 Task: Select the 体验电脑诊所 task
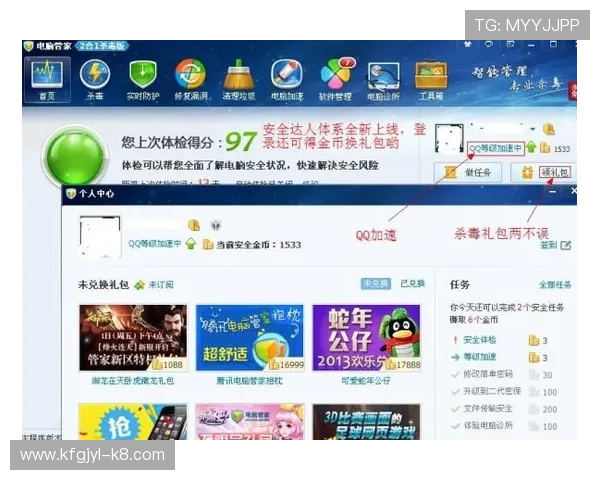pos(488,426)
